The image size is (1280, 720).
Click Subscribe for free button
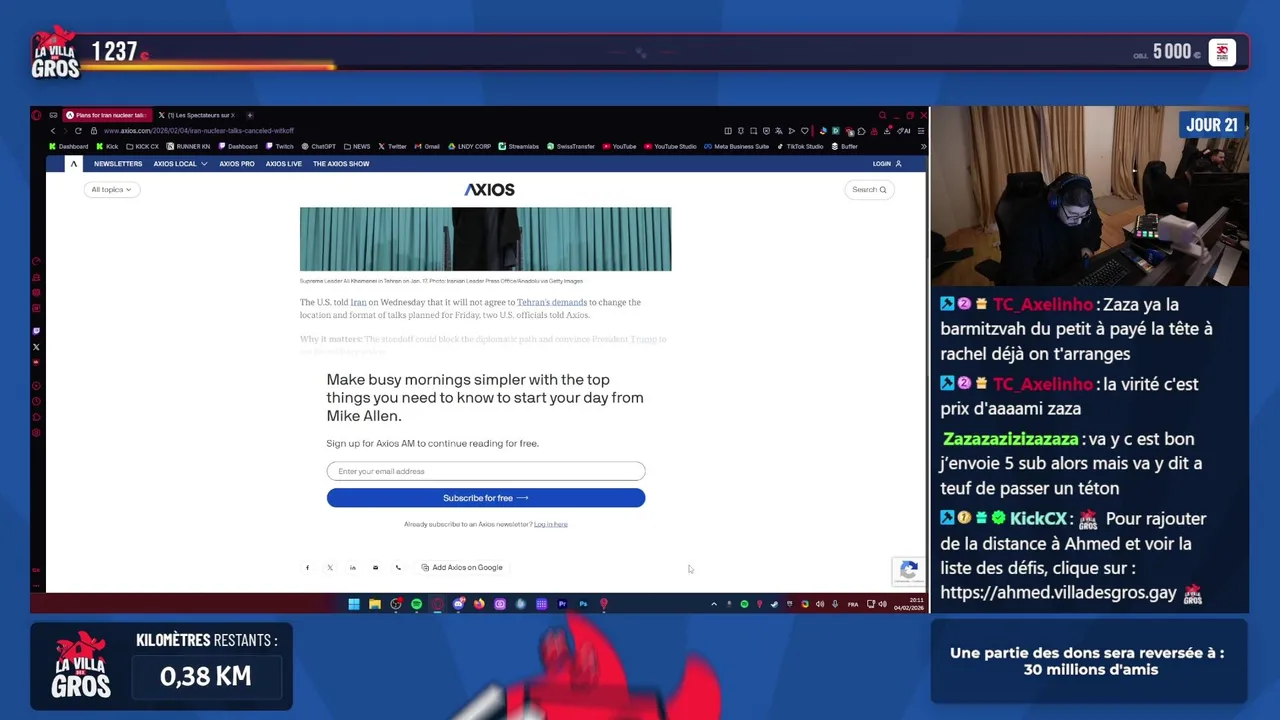486,498
